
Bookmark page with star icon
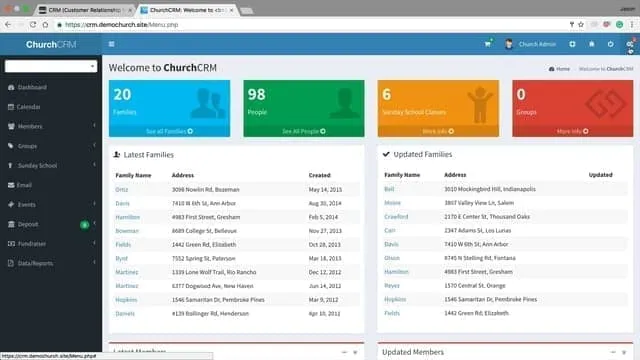pyautogui.click(x=581, y=24)
